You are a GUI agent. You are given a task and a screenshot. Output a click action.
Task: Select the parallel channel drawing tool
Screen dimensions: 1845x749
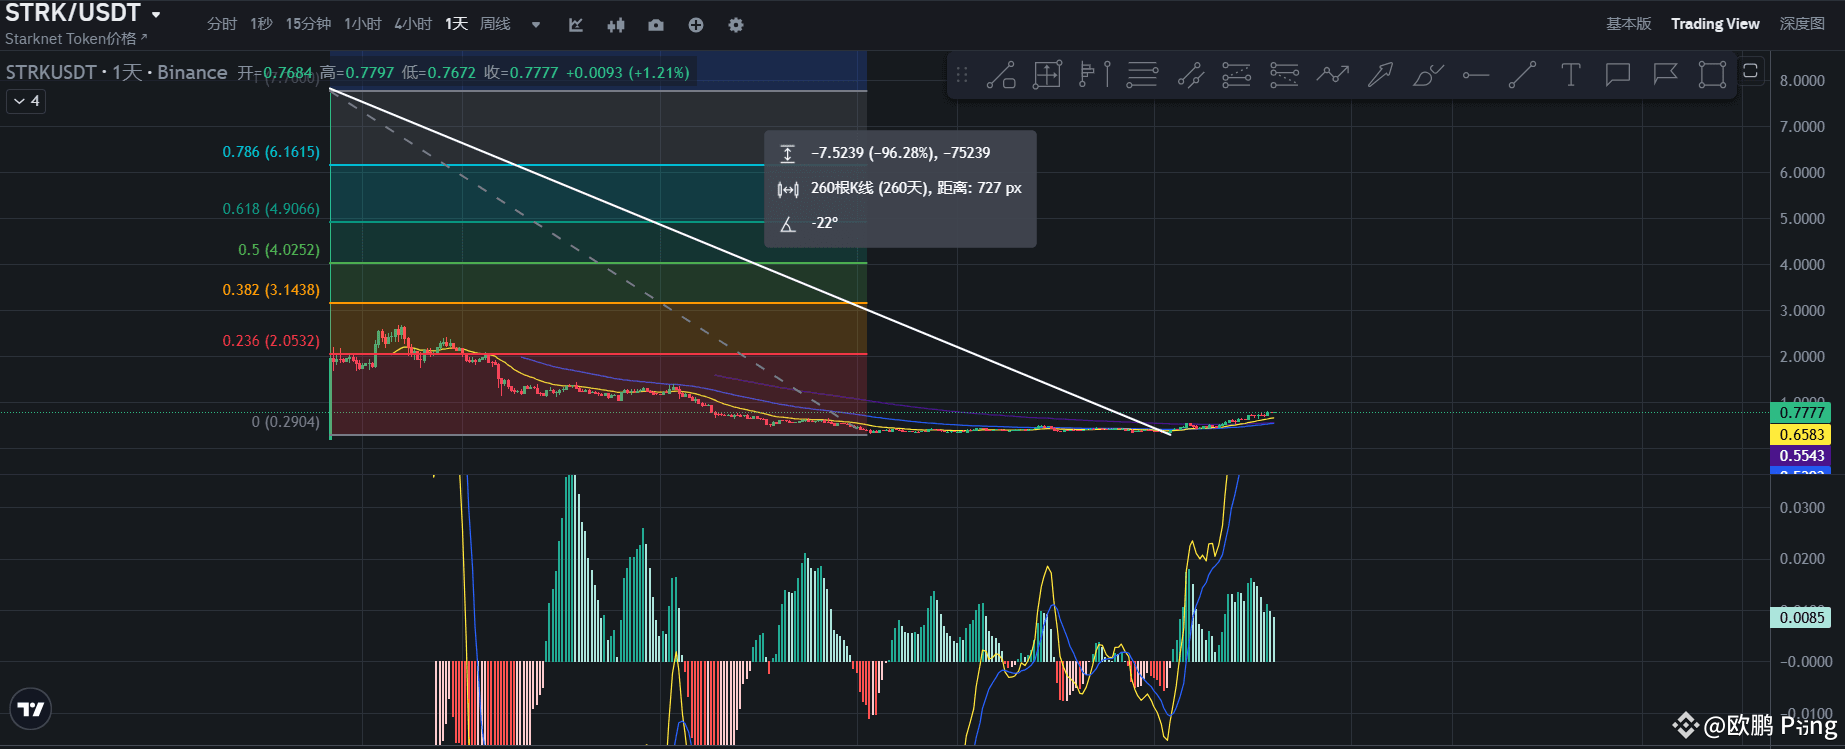coord(1190,75)
